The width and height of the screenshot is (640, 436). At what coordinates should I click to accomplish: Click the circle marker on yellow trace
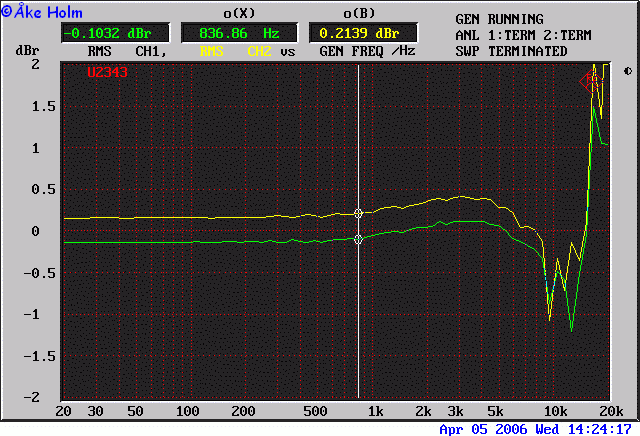click(x=358, y=213)
